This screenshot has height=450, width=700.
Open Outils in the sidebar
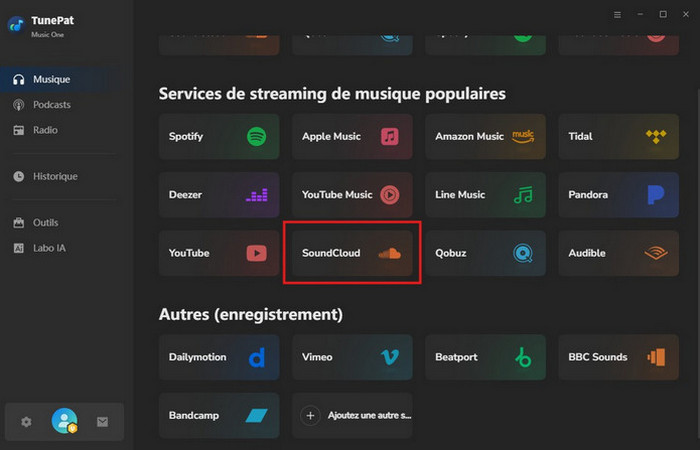coord(45,222)
